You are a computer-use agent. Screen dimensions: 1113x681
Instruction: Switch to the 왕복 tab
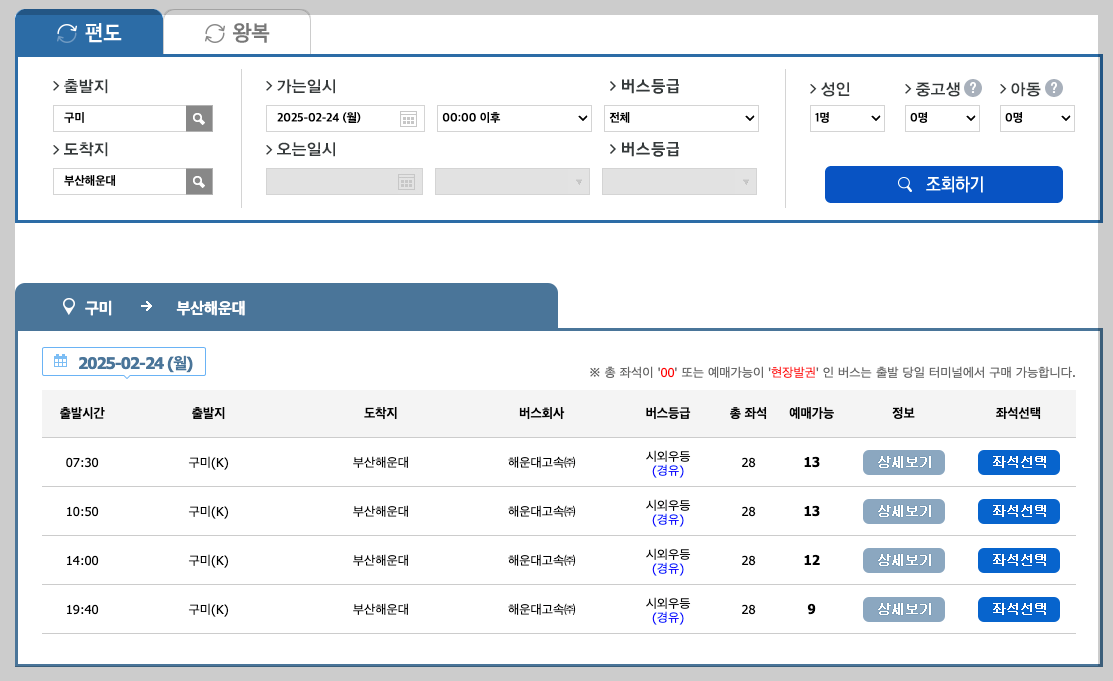click(x=237, y=31)
